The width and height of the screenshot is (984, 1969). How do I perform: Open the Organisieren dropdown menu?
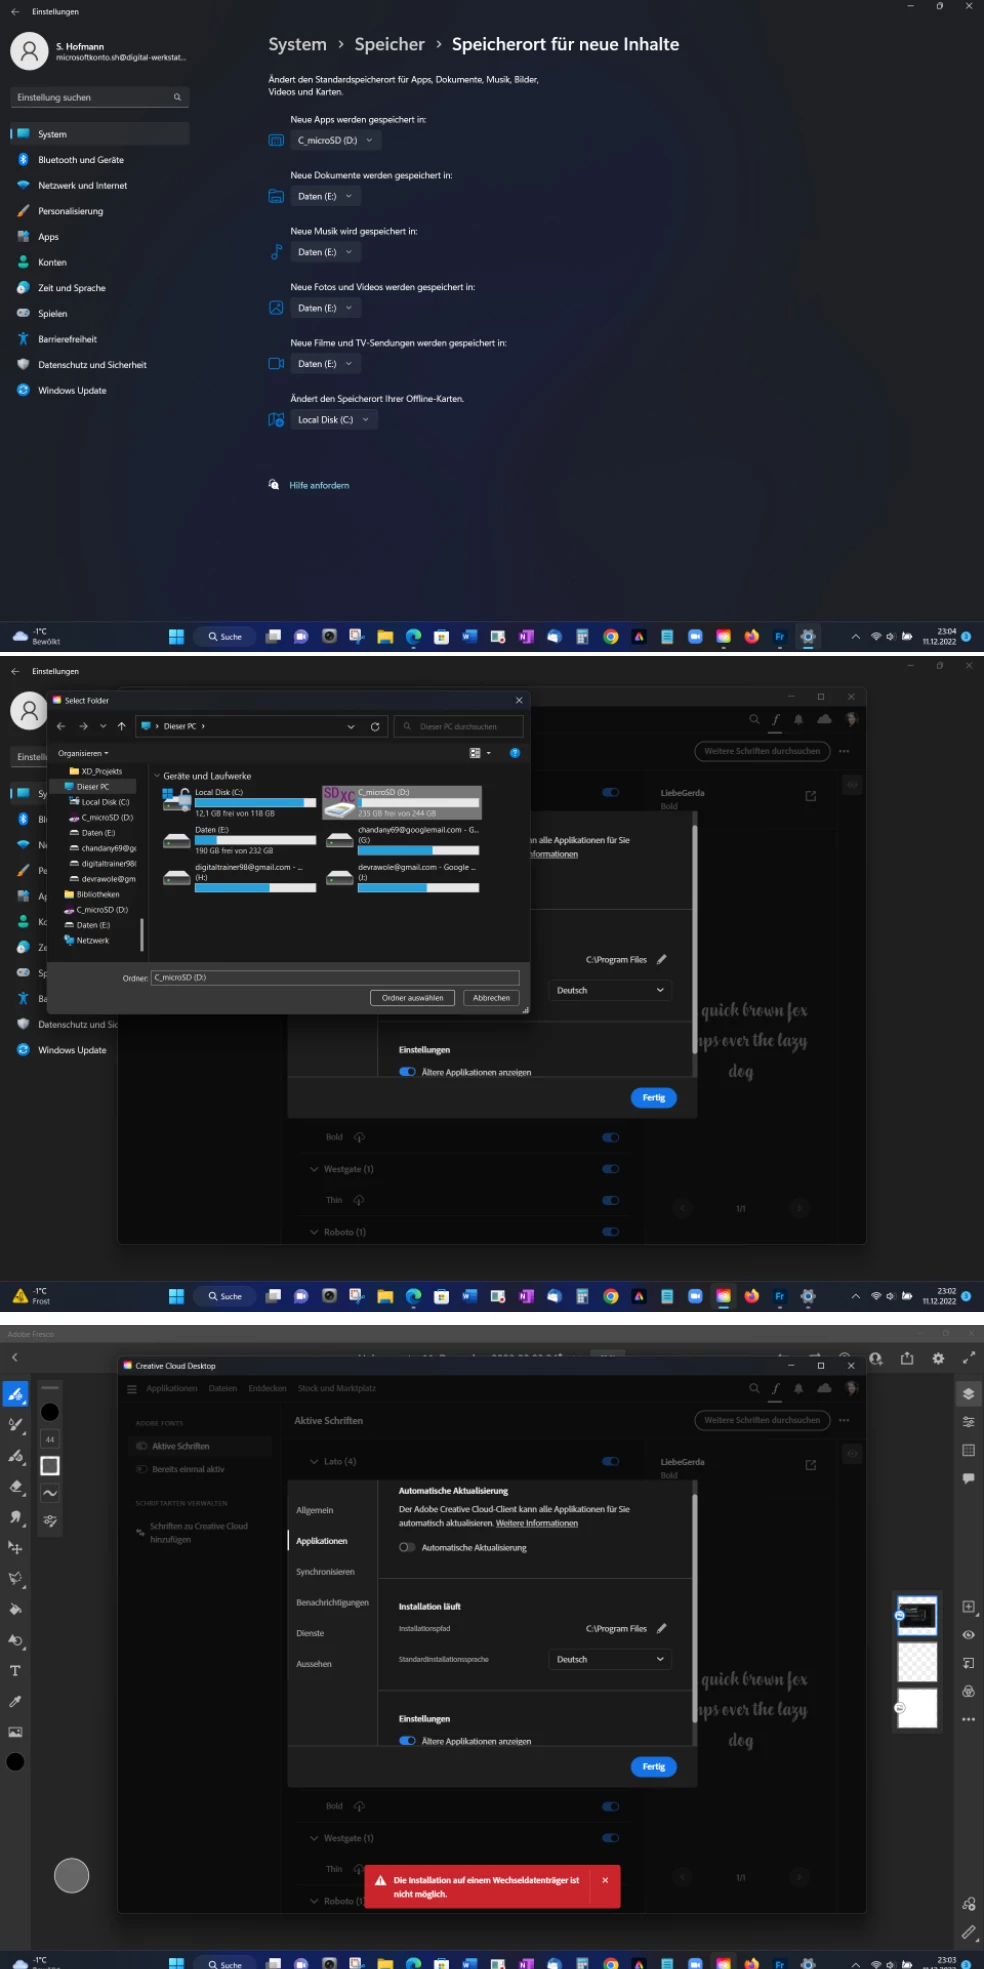coord(83,753)
